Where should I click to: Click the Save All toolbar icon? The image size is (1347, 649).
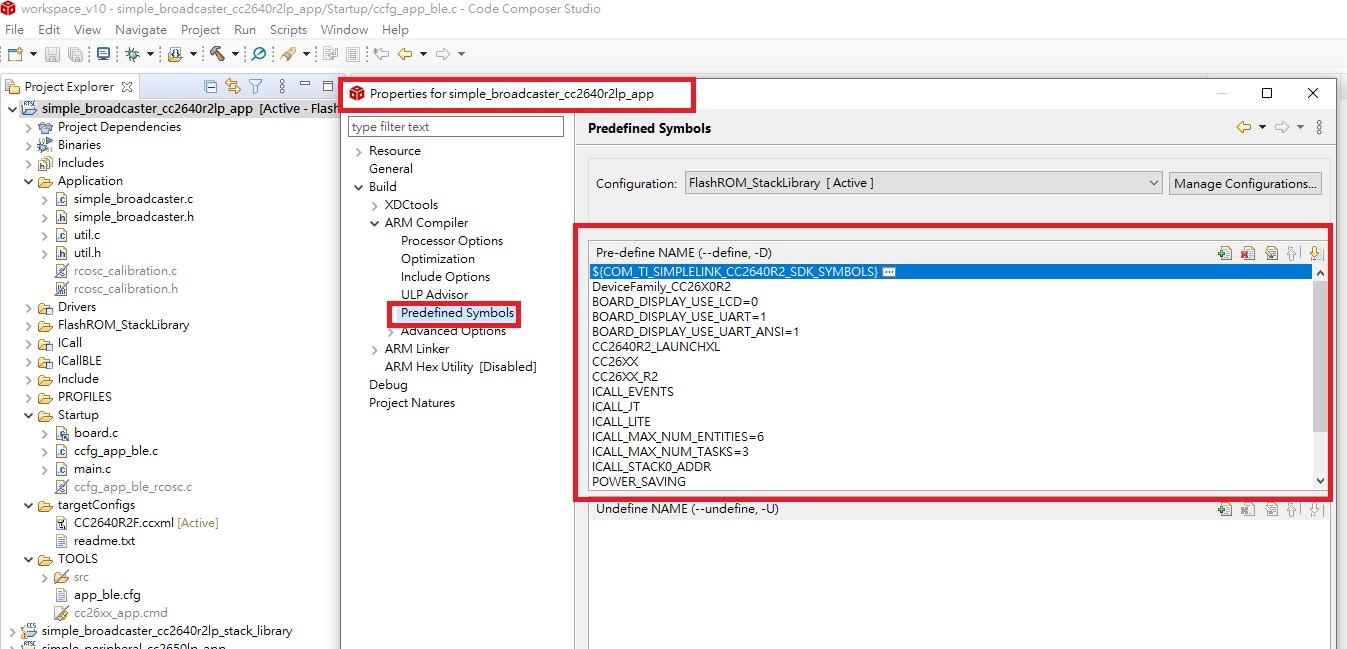[75, 54]
